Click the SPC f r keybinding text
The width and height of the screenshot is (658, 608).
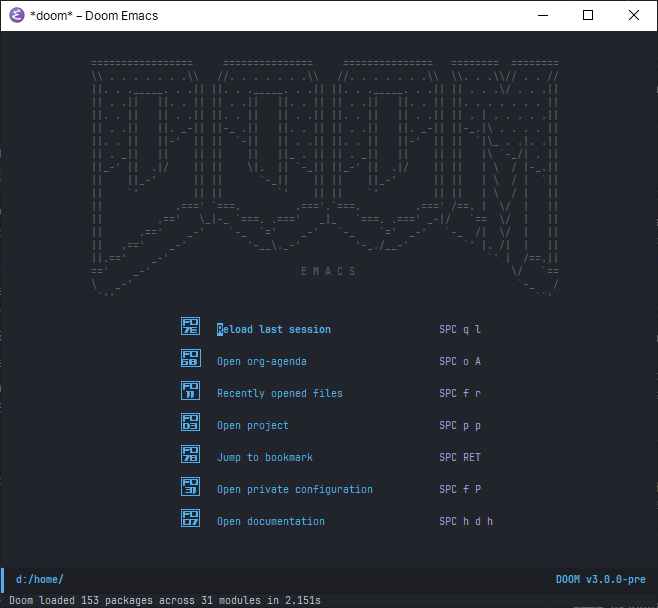(x=460, y=394)
